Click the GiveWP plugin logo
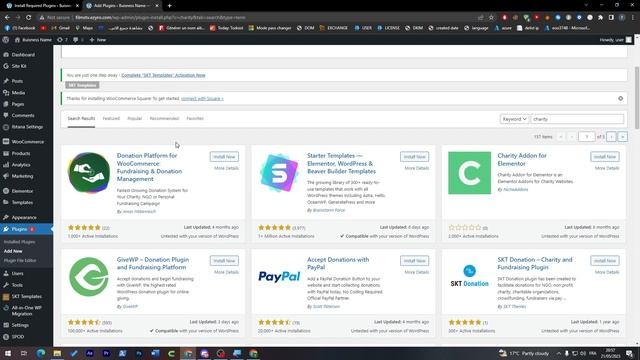Viewport: 640px width, 360px height. click(x=89, y=277)
